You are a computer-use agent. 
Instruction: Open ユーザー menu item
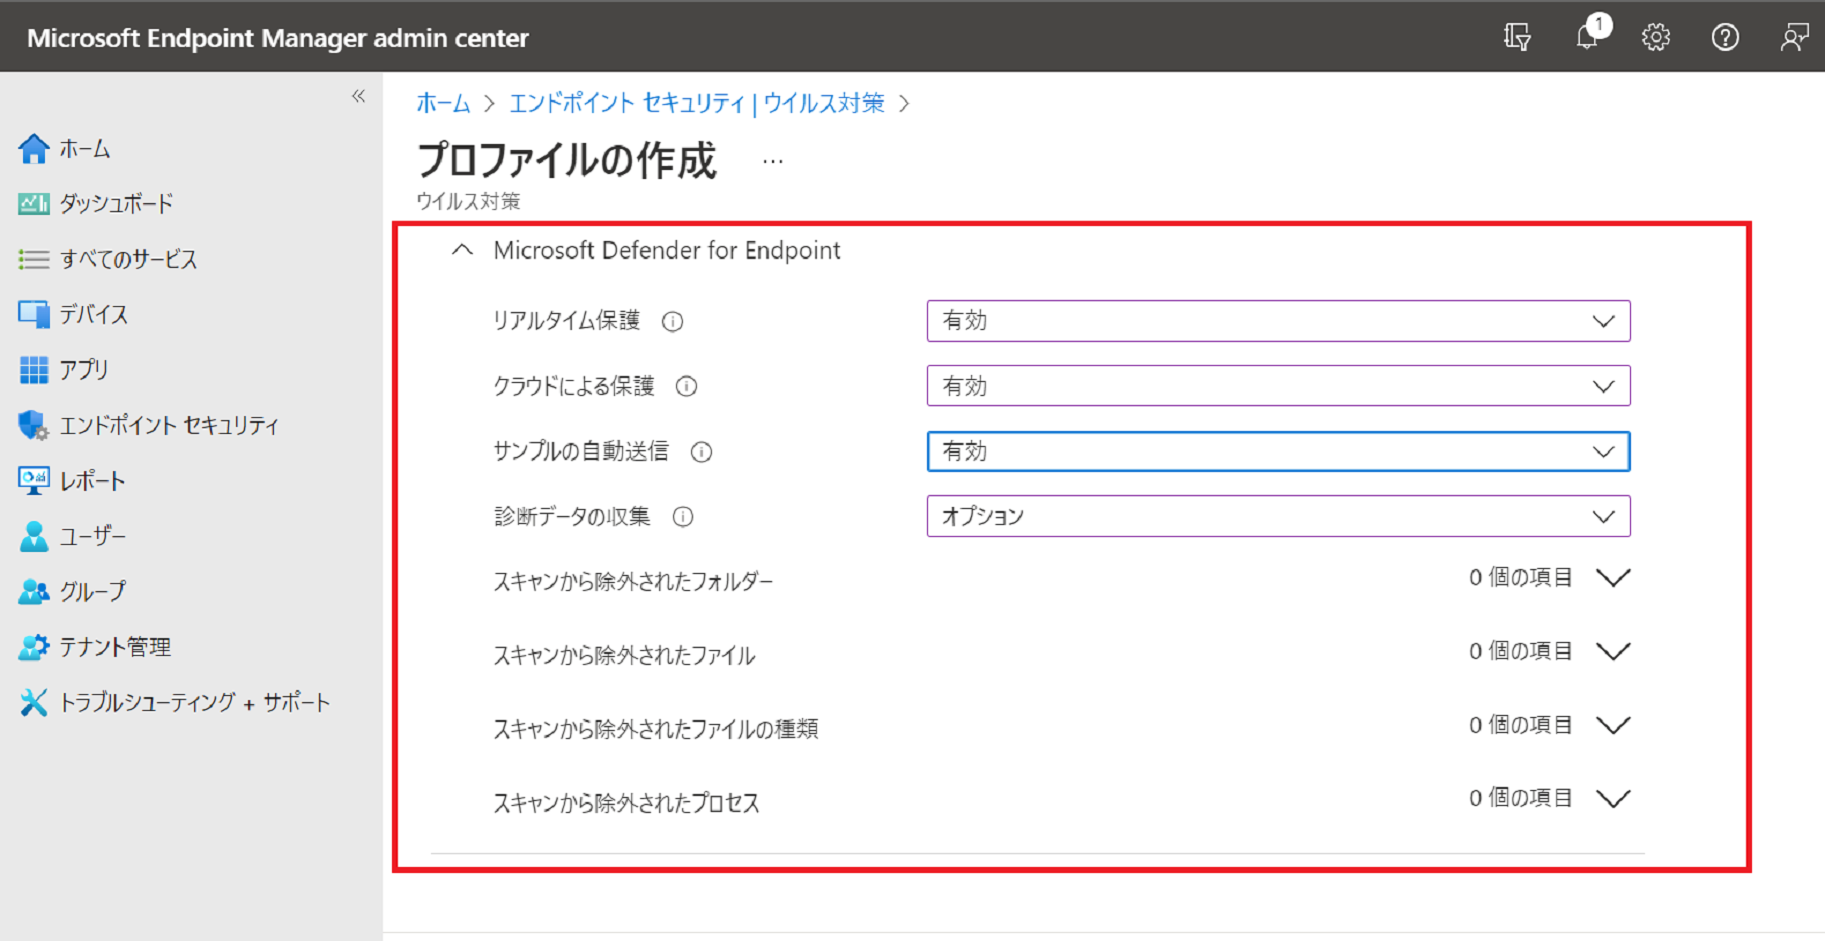click(93, 537)
